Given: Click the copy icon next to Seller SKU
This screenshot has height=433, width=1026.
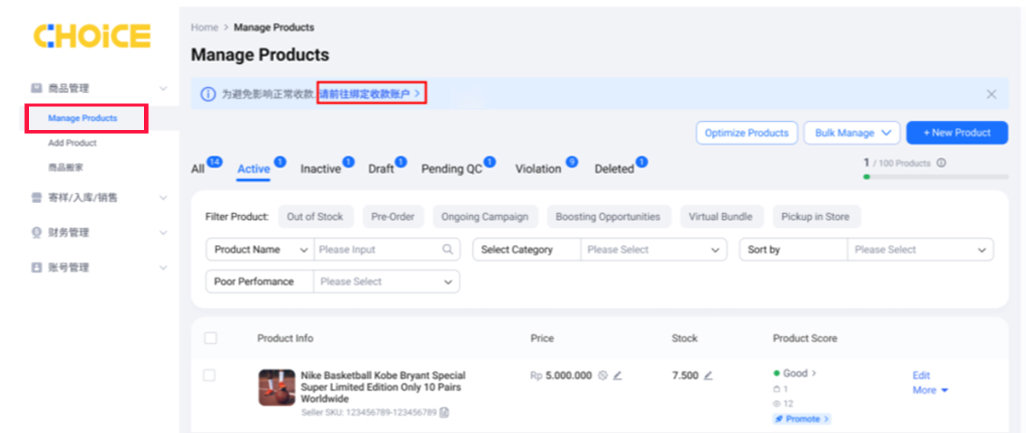Looking at the screenshot, I should point(445,412).
